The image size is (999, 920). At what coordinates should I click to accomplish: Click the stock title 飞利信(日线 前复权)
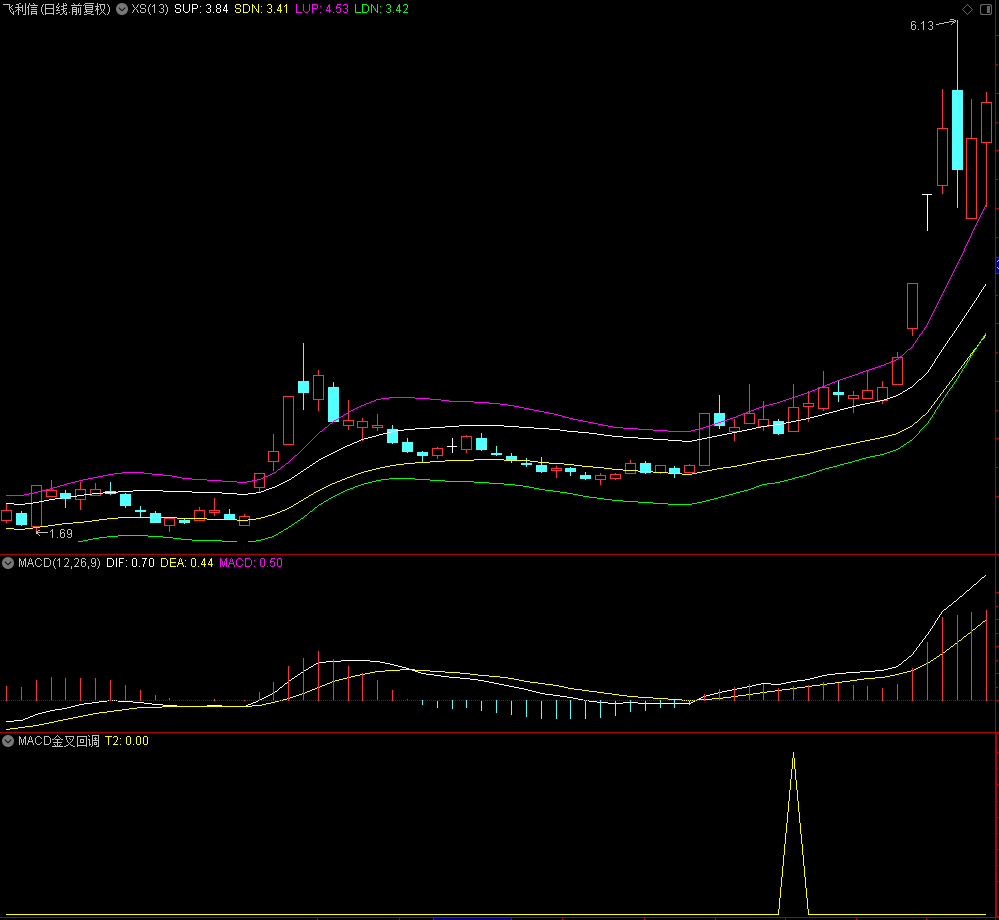56,8
